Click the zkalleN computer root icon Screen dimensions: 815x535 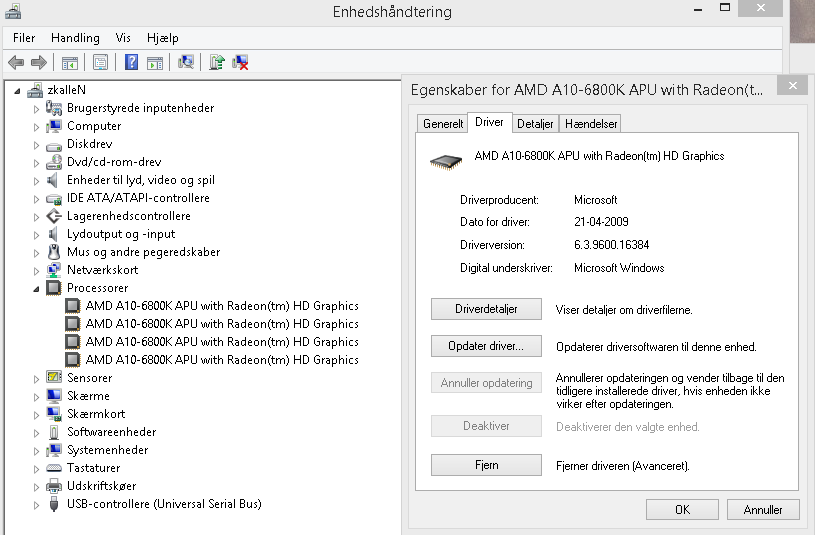[x=35, y=90]
